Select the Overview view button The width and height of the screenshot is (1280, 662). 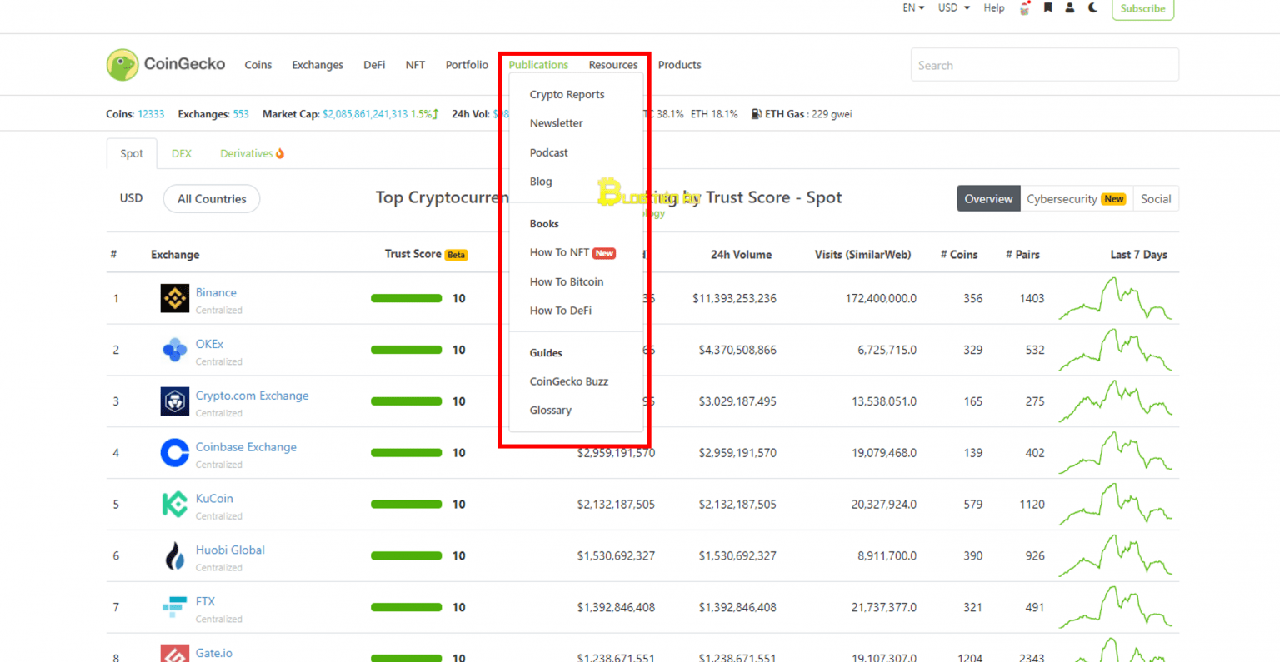coord(988,199)
